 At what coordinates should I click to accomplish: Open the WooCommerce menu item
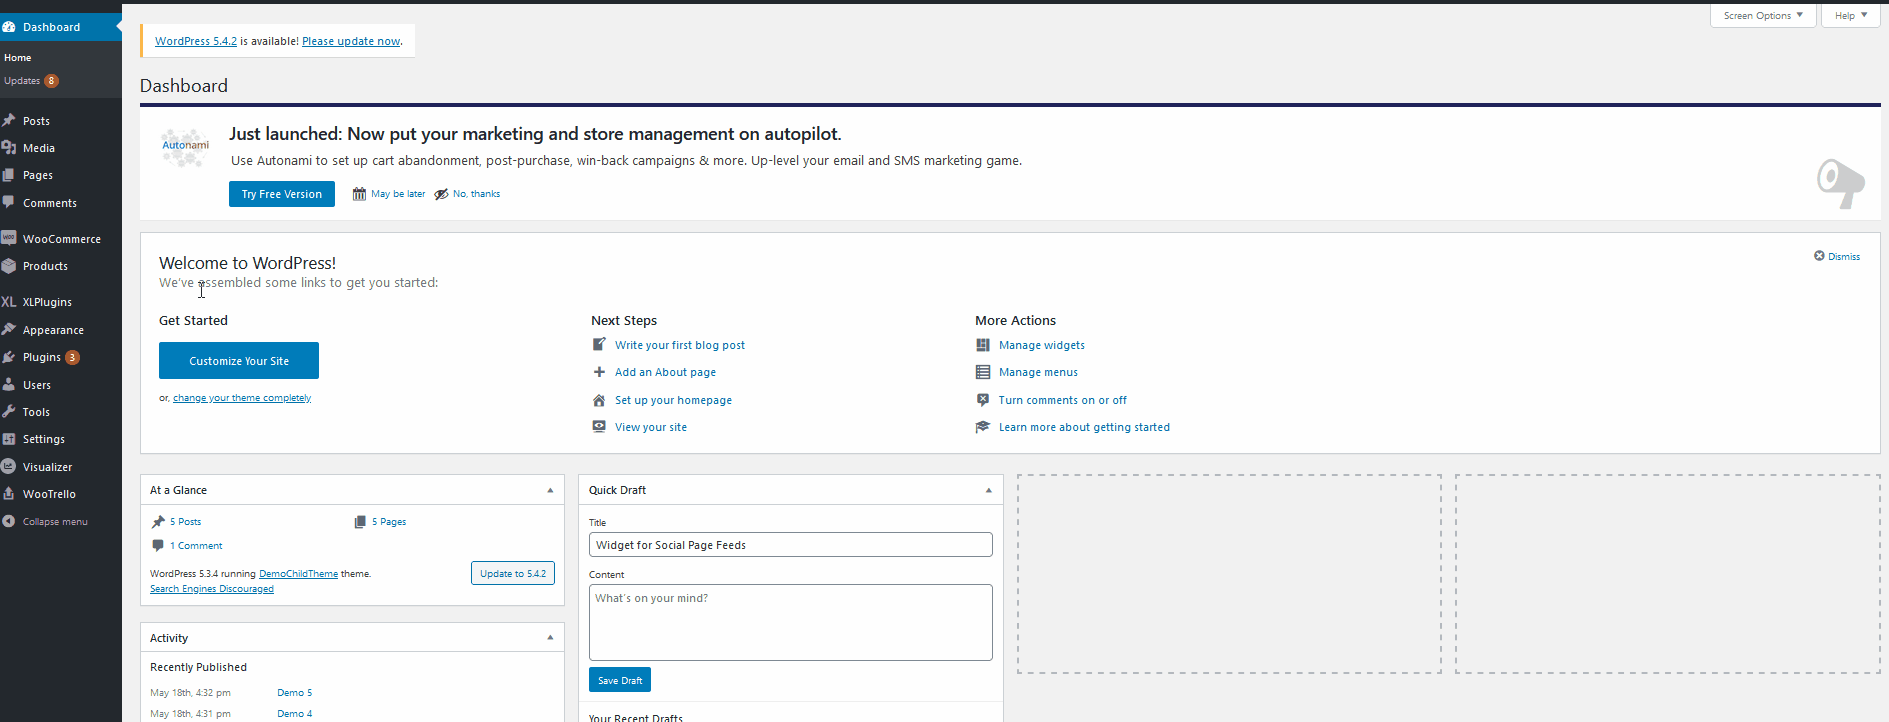pos(61,239)
